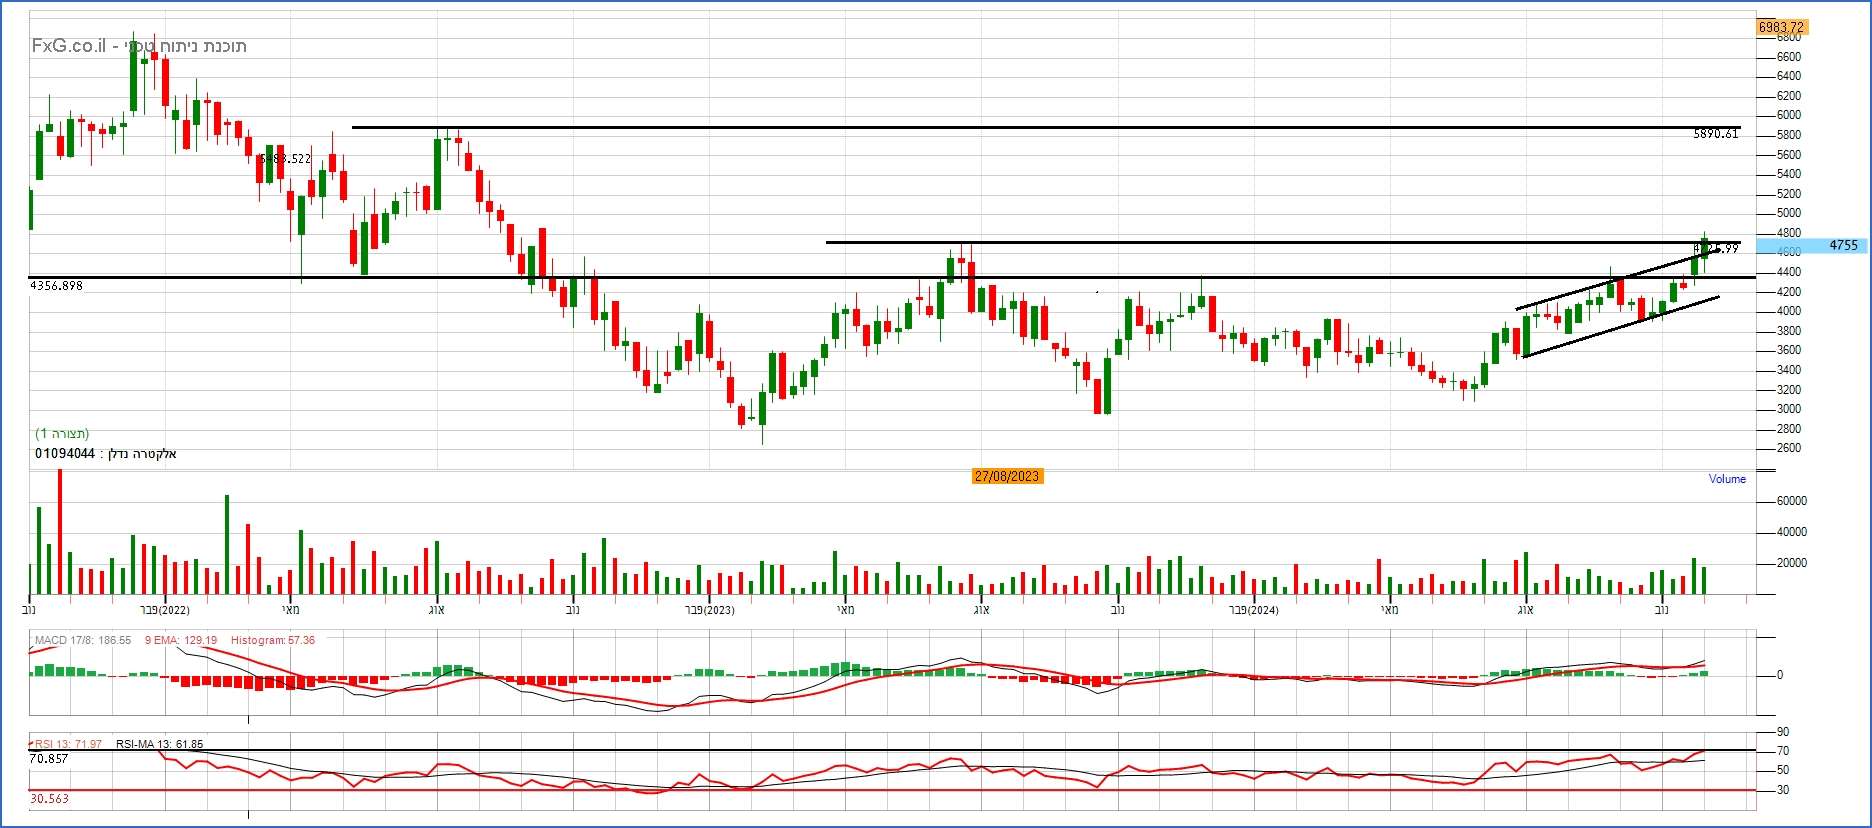Click the פבר(2024) time axis label

pyautogui.click(x=1254, y=610)
